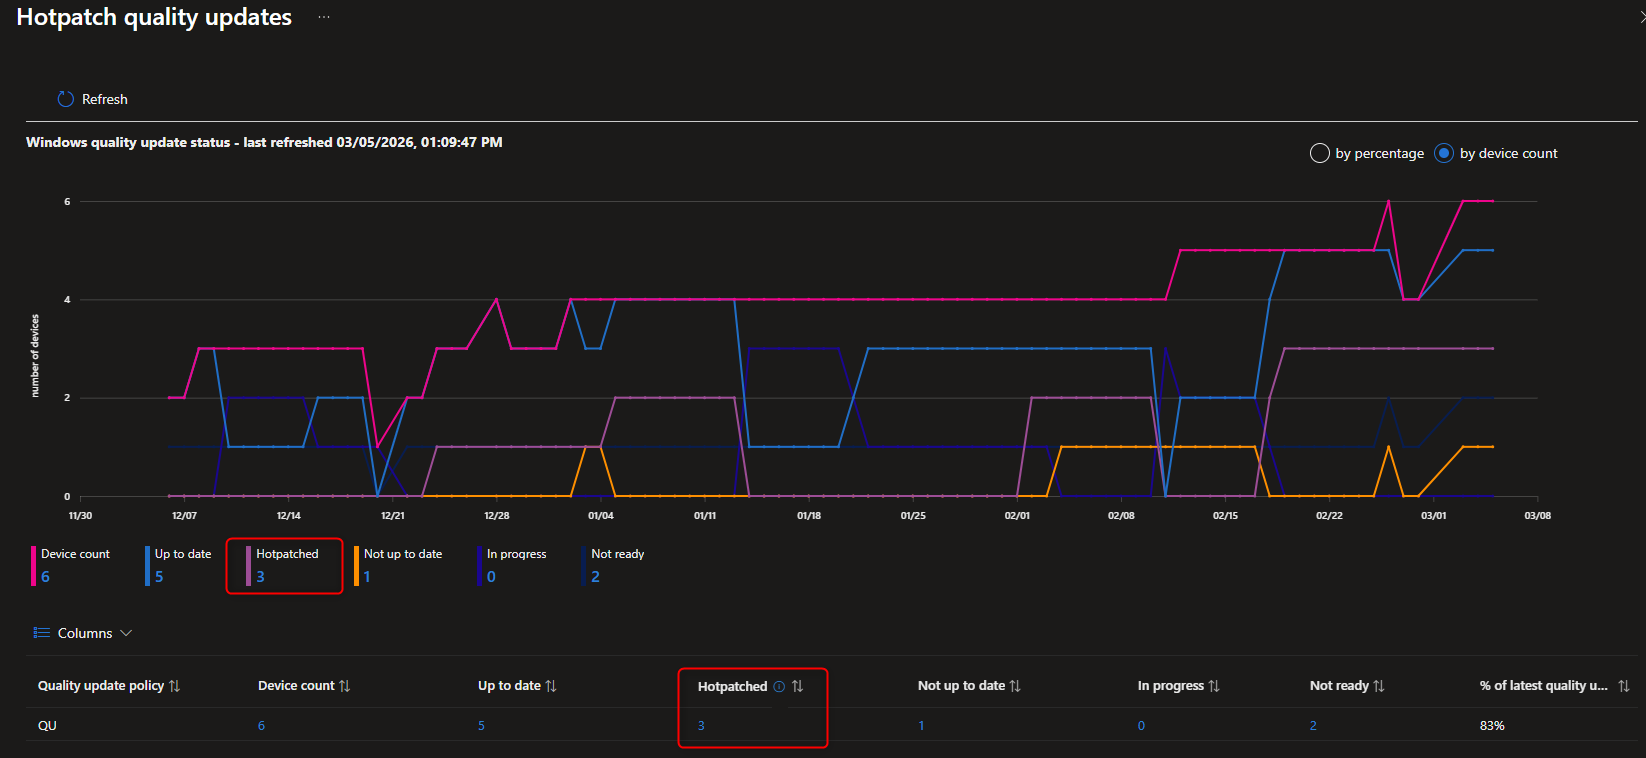Toggle the Up to date legend item
This screenshot has width=1646, height=758.
(178, 565)
